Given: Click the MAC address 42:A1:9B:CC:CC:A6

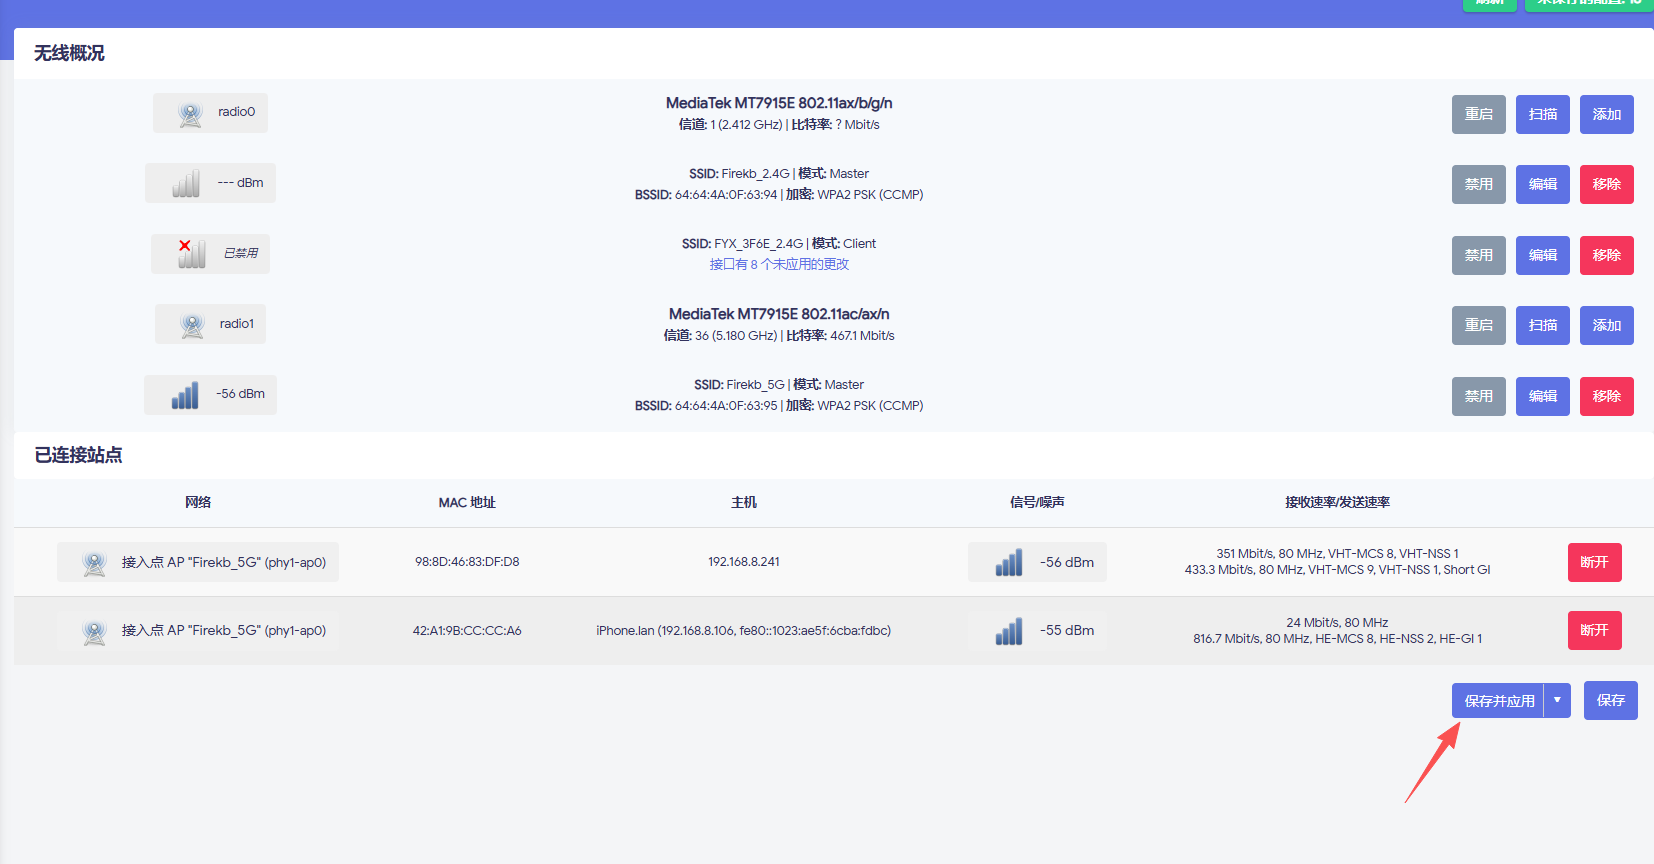Looking at the screenshot, I should point(467,631).
